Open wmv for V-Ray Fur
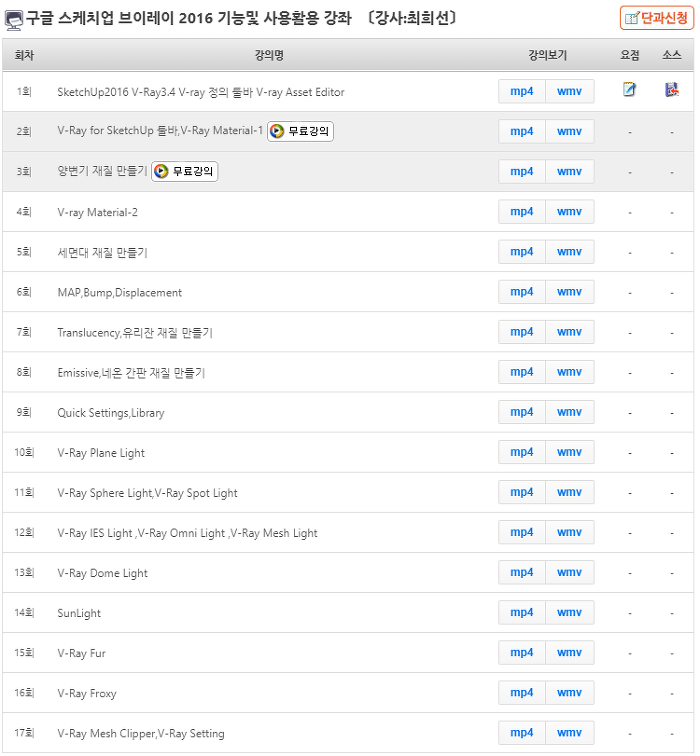The image size is (700, 756). 569,652
